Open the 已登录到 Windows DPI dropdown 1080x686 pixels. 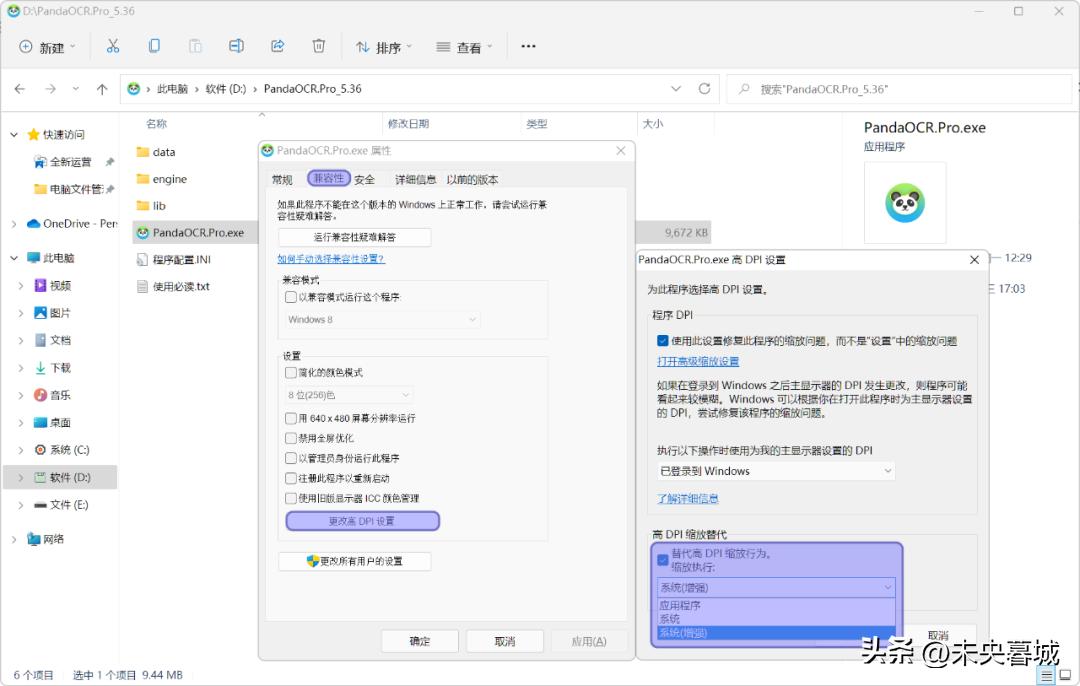(x=775, y=470)
